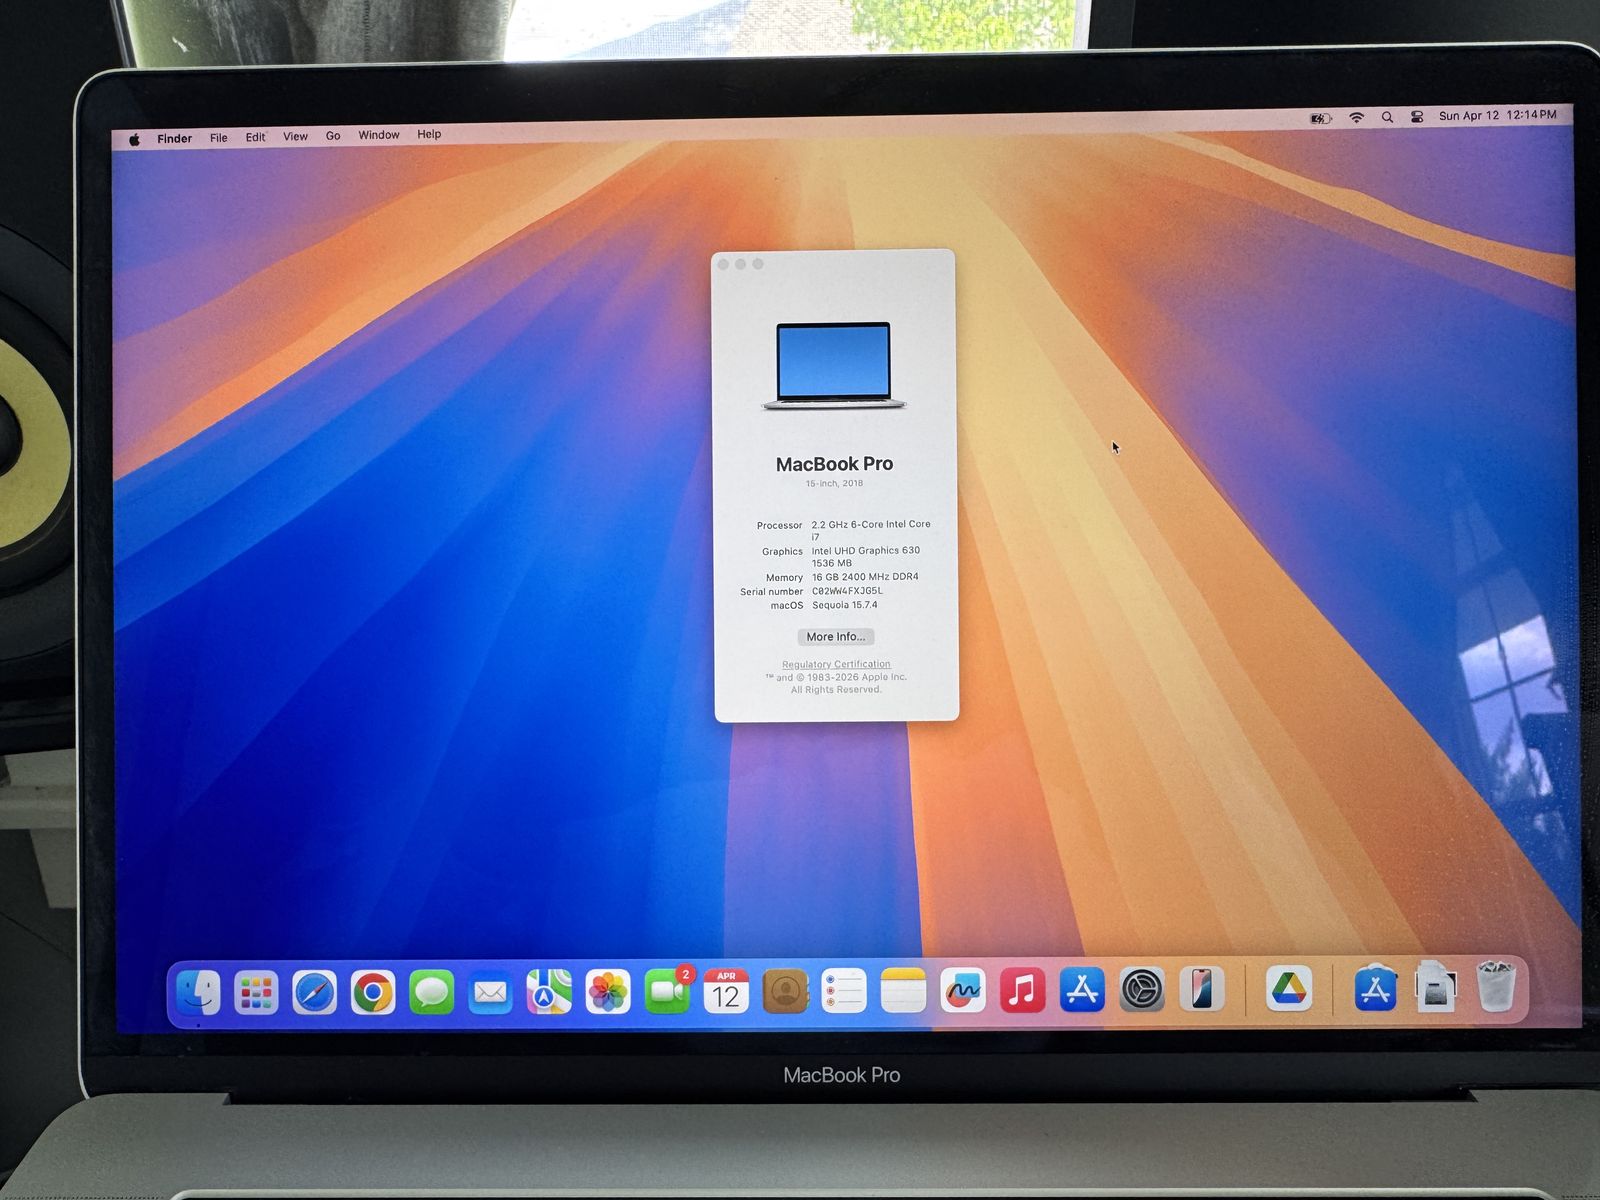
Task: Open Google Drive from the dock
Action: 1288,990
